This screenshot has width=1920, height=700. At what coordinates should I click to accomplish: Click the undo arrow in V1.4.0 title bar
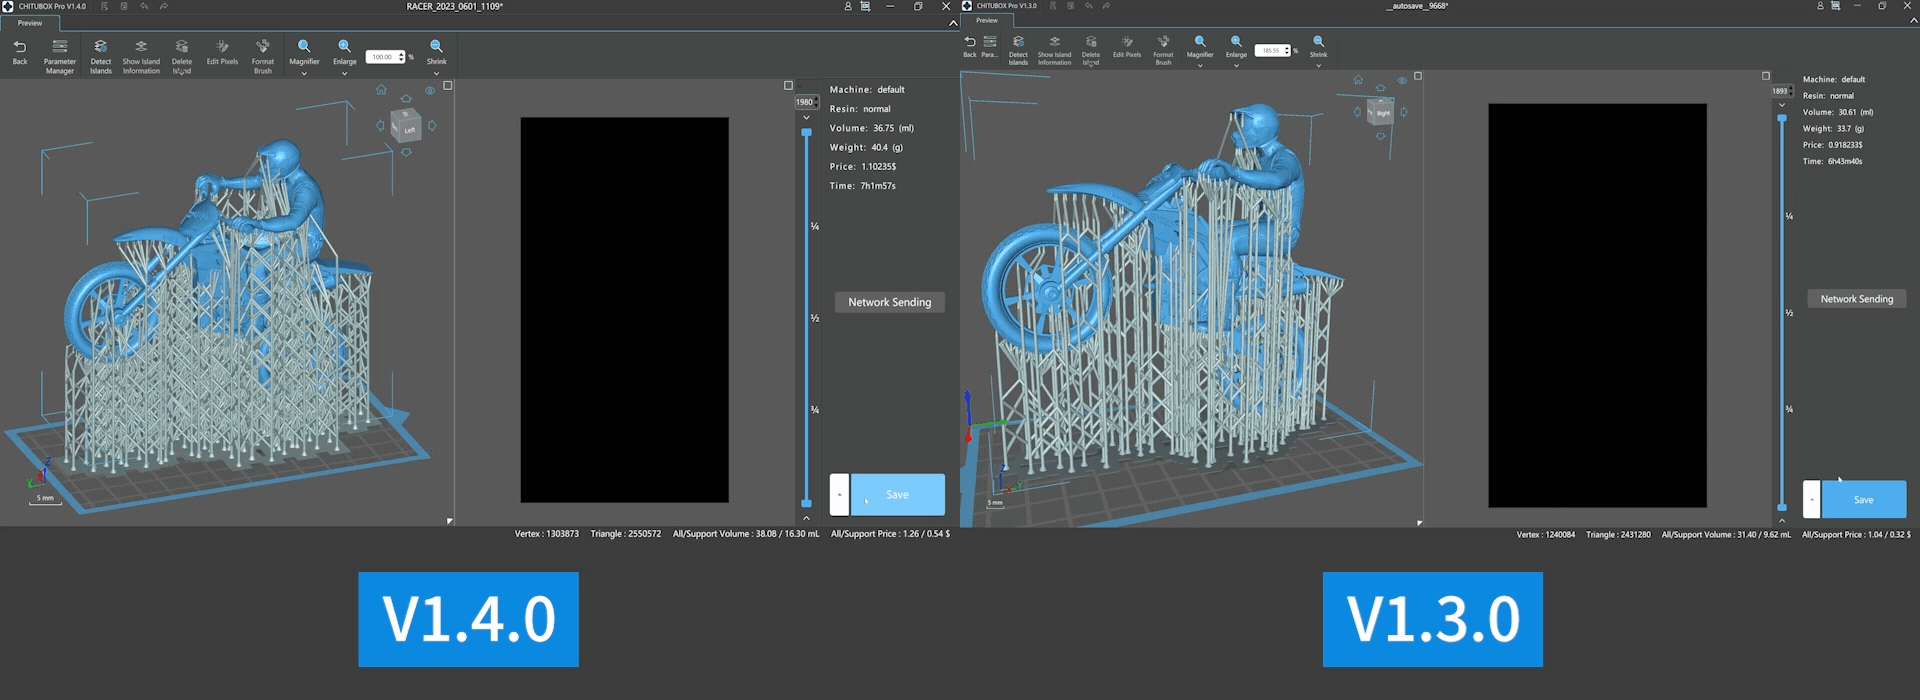click(x=144, y=6)
